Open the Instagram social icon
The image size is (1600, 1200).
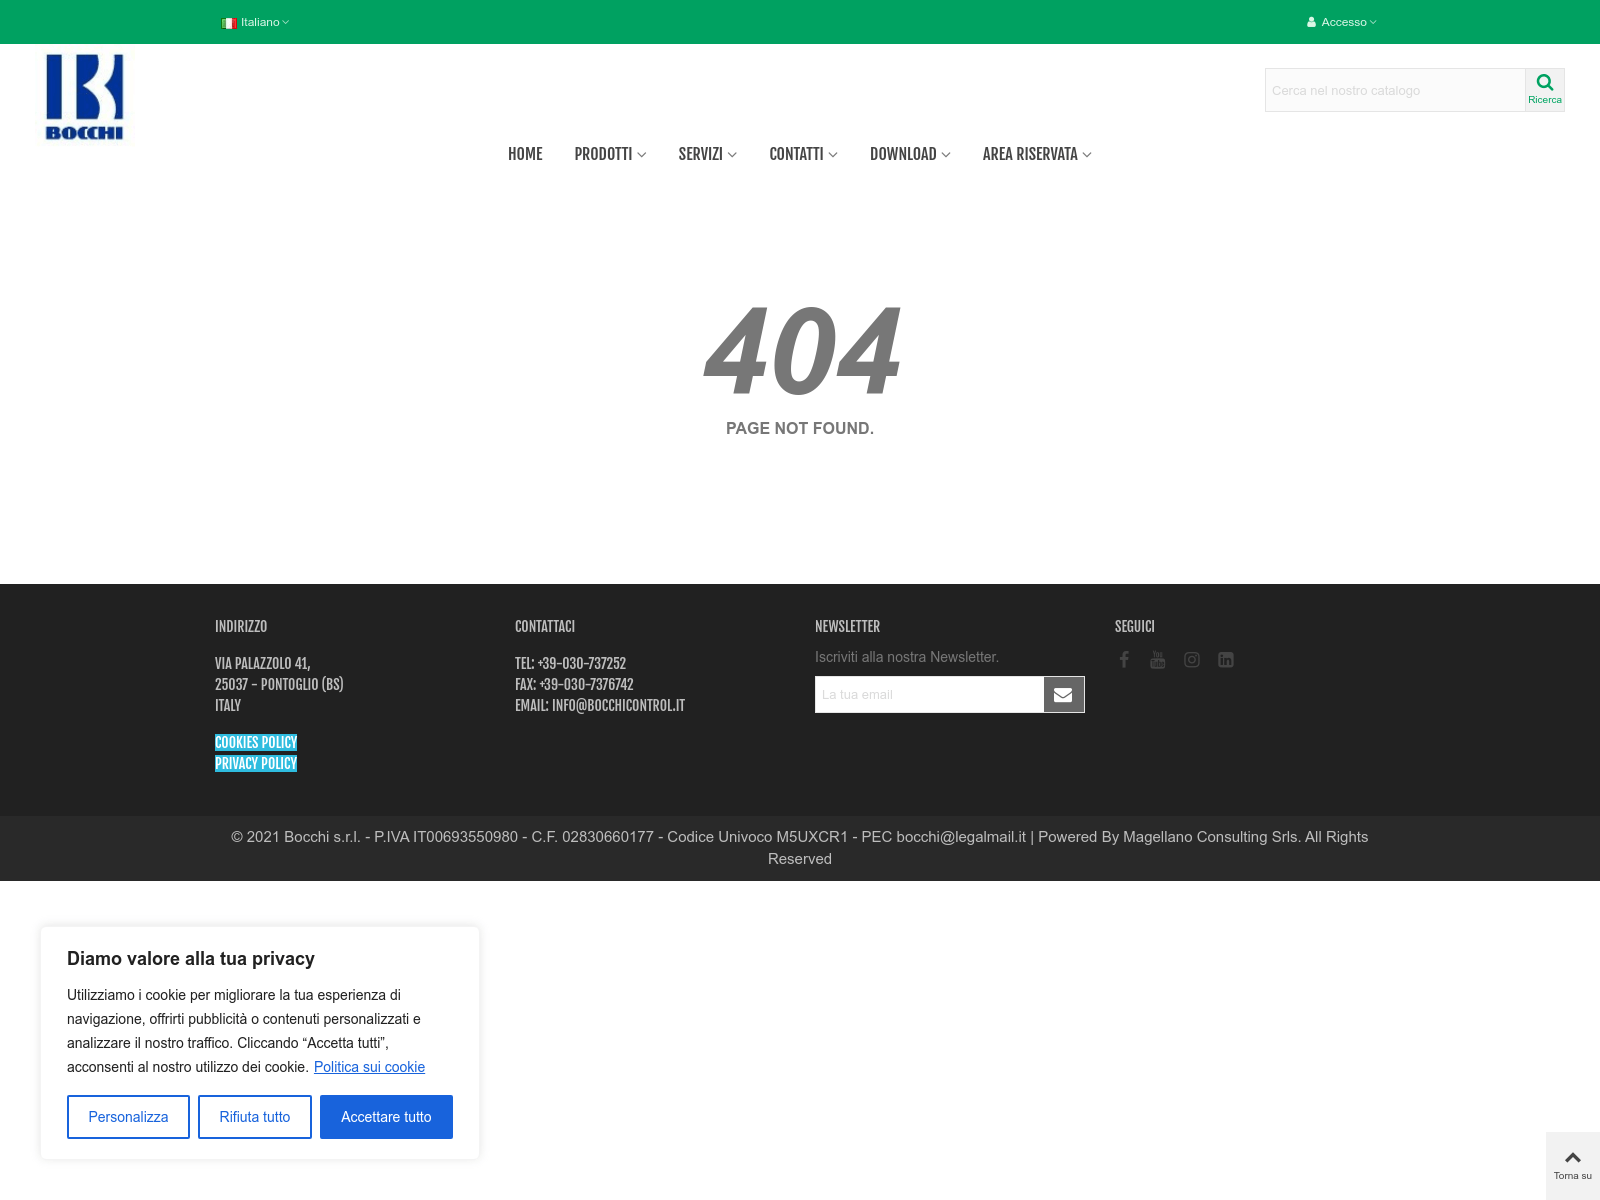(1192, 660)
